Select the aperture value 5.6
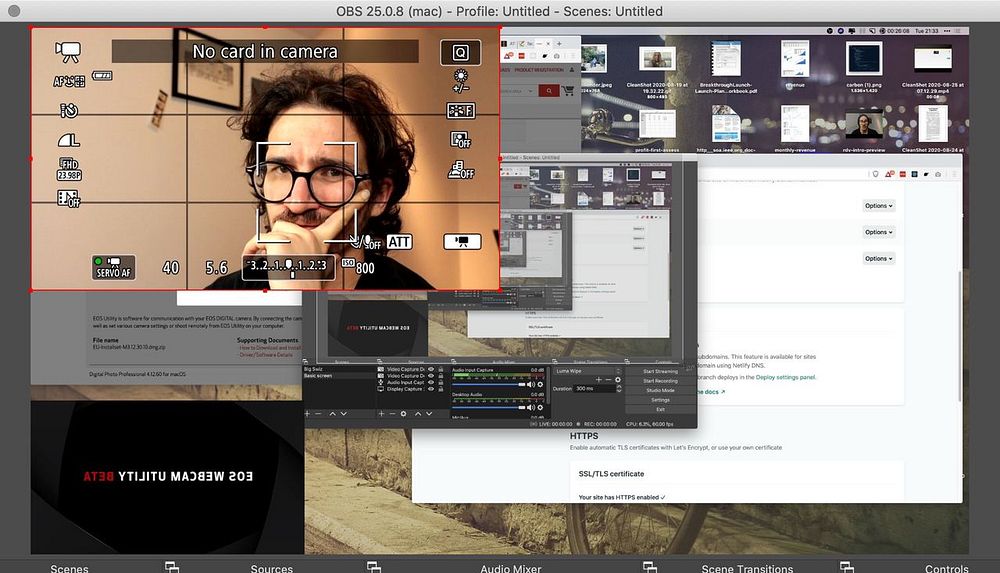Image resolution: width=1000 pixels, height=573 pixels. coord(217,267)
